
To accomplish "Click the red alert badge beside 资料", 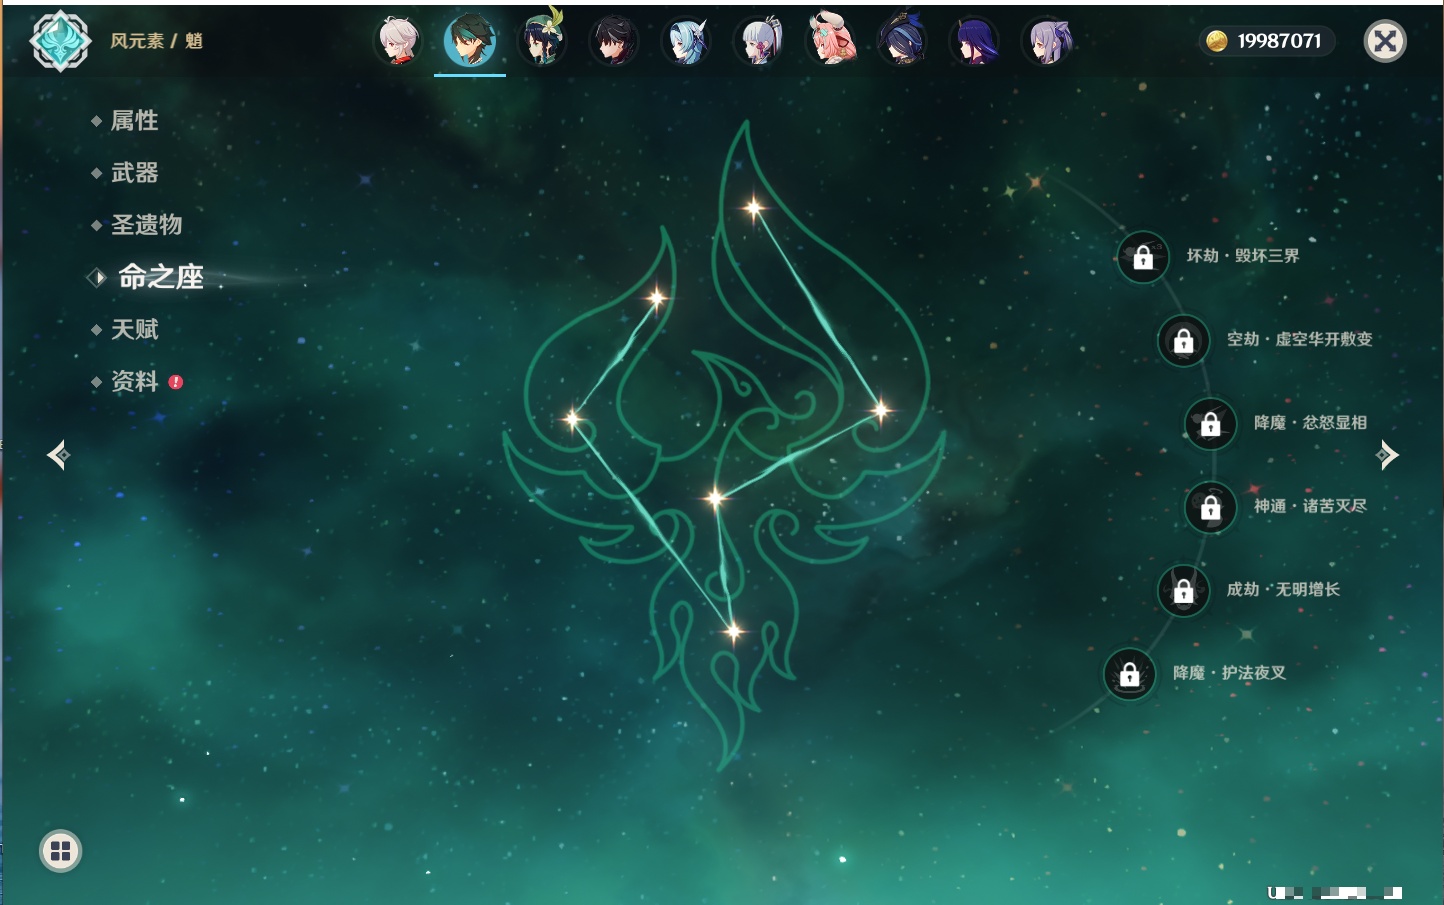I will tap(176, 382).
